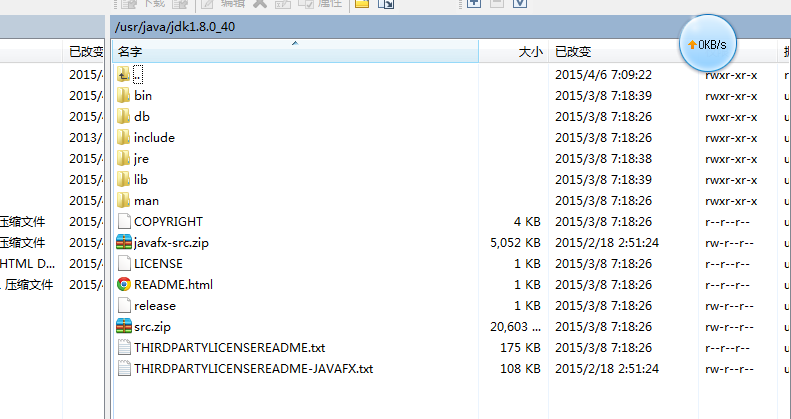The height and width of the screenshot is (419, 791).
Task: Click the 108 KB size cell
Action: pos(521,369)
